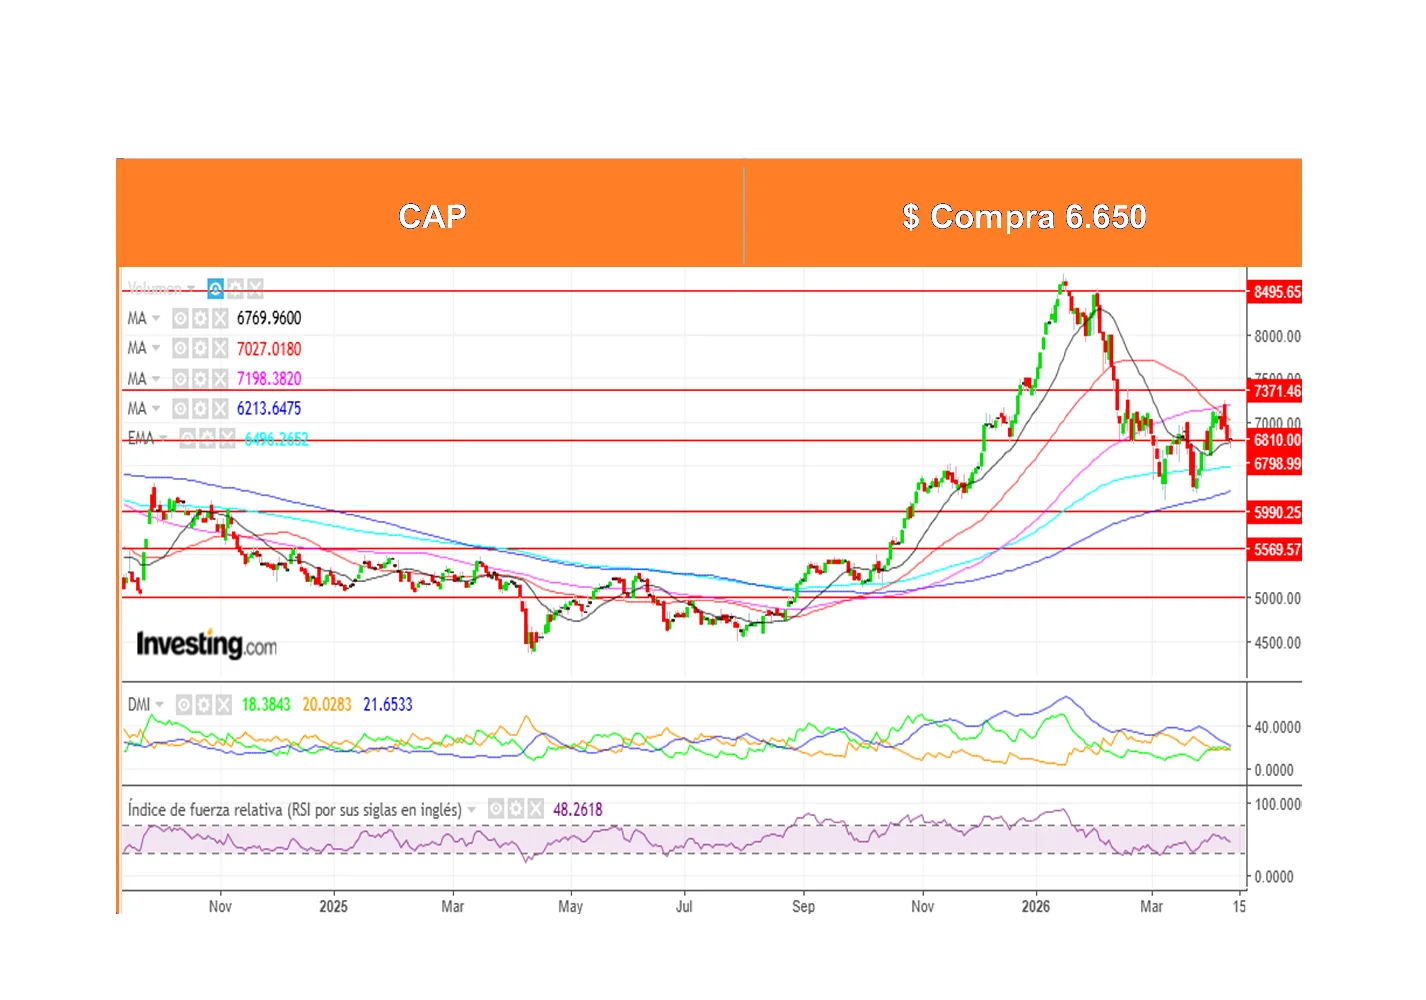Remove the MA 6213.6475 indicator
1426x1000 pixels.
point(220,409)
